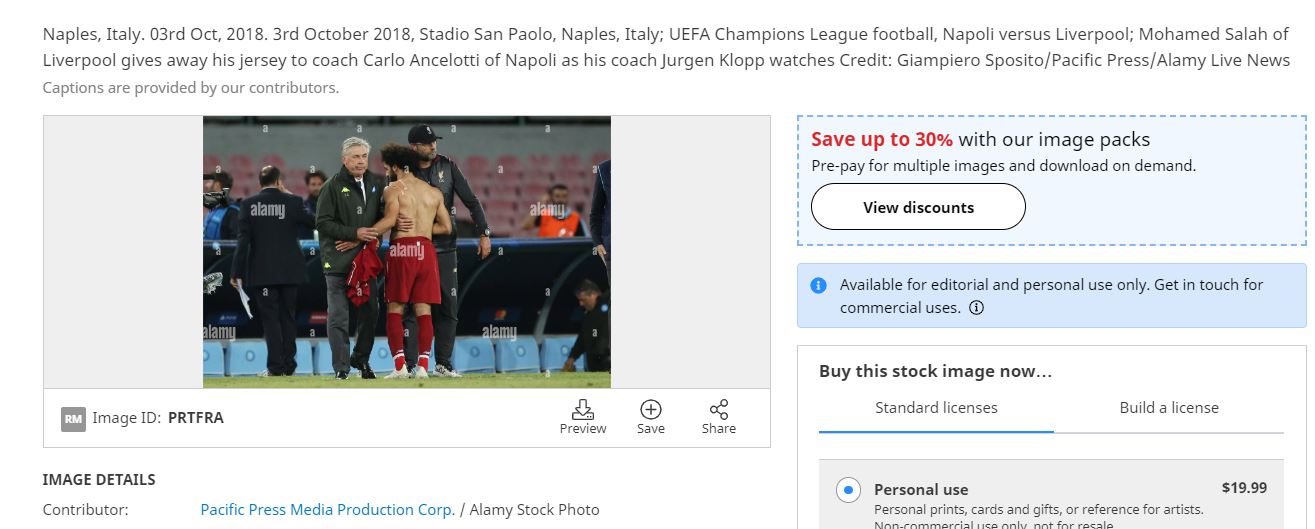The width and height of the screenshot is (1315, 529).
Task: Click the RM license badge
Action: [73, 419]
